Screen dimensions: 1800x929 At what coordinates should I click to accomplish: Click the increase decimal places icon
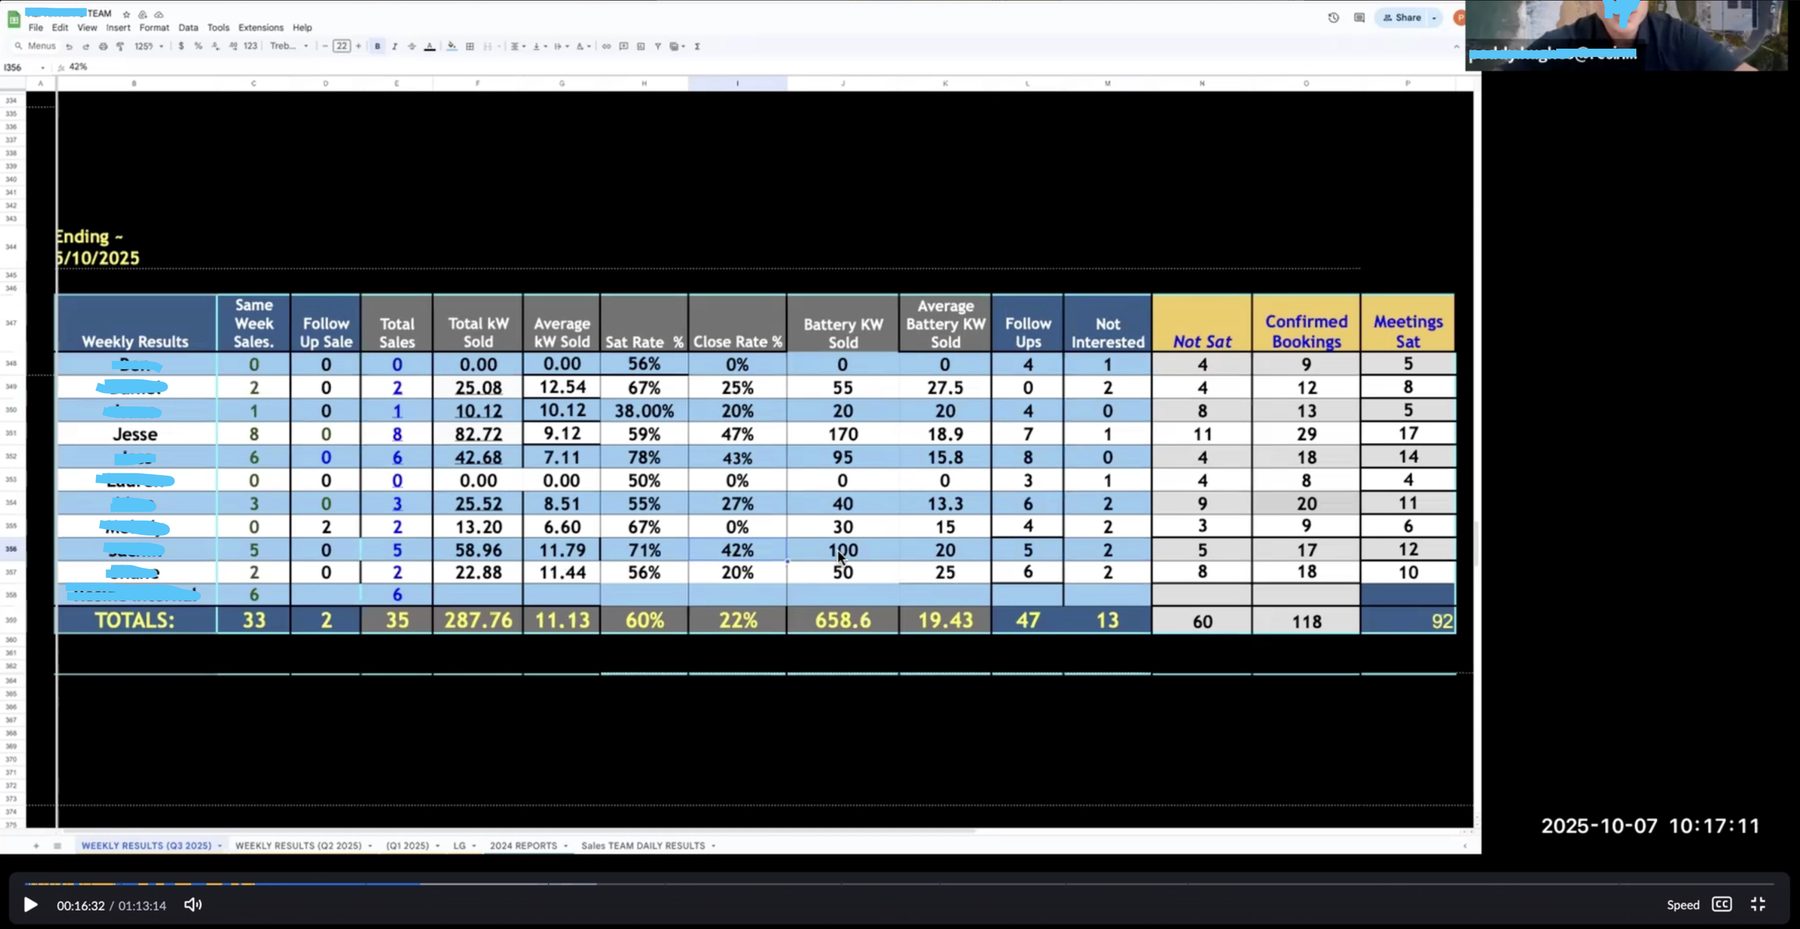[233, 46]
